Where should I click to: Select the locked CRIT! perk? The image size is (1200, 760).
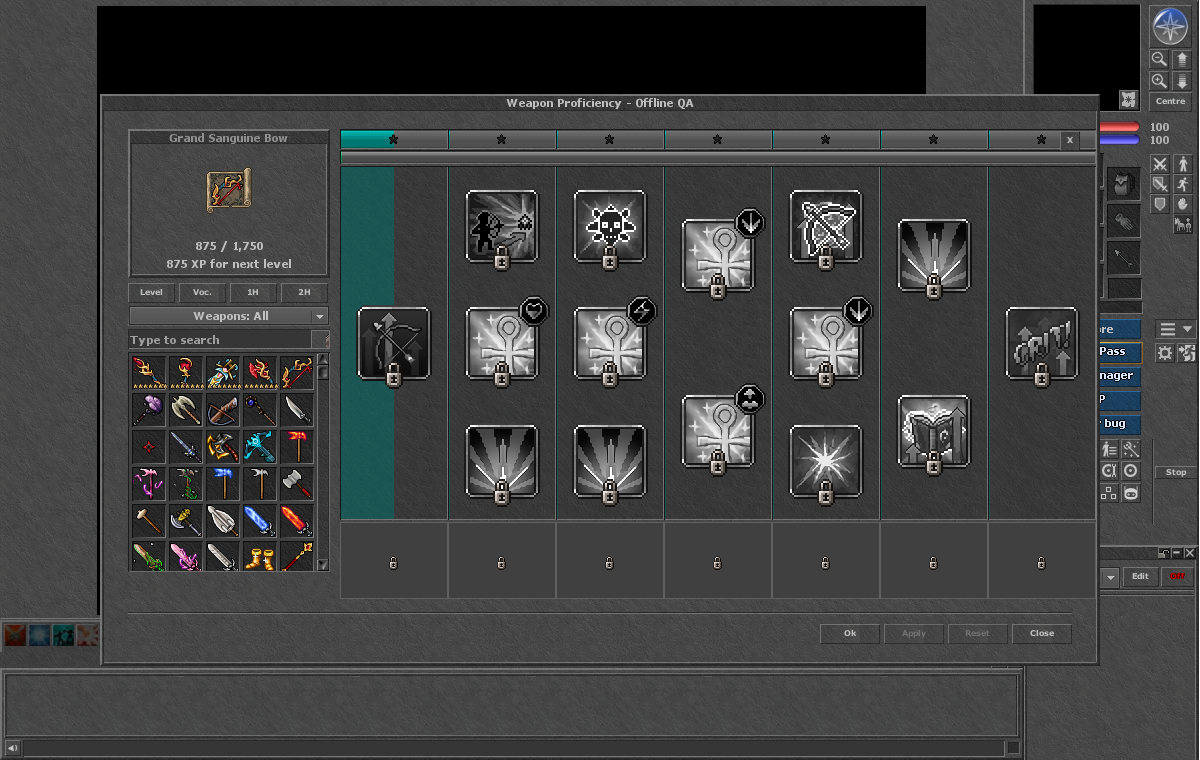1042,343
